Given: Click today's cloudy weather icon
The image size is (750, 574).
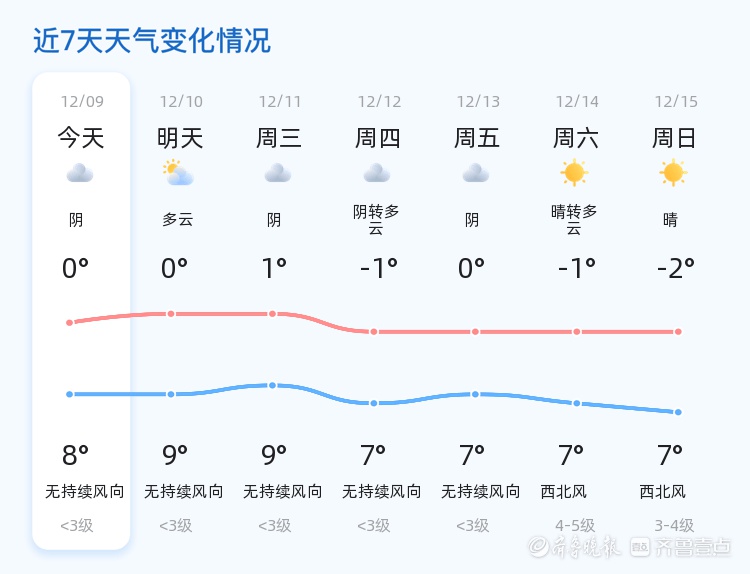Looking at the screenshot, I should 80,174.
